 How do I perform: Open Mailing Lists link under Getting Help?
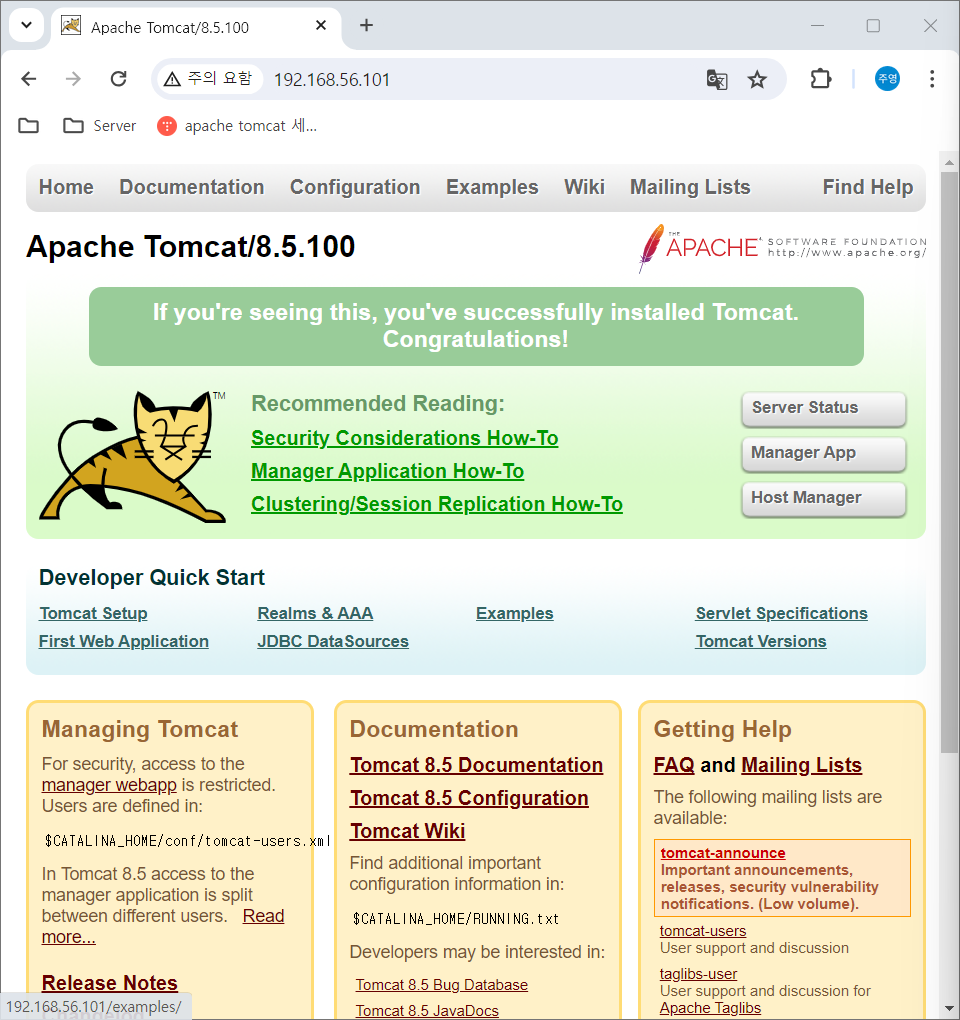click(801, 766)
